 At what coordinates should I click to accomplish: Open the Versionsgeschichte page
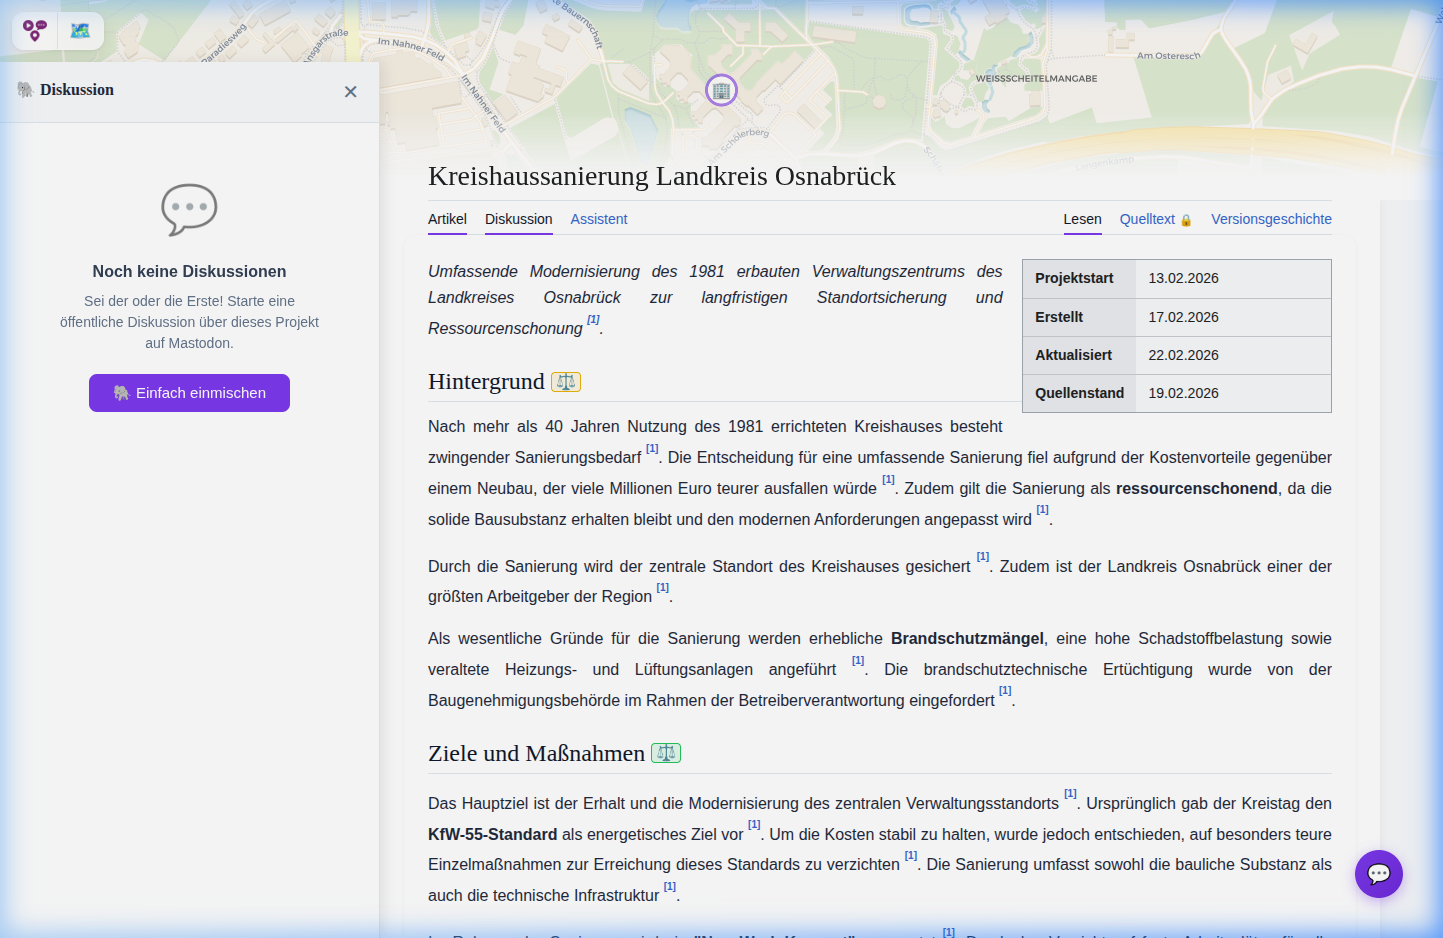pyautogui.click(x=1271, y=218)
